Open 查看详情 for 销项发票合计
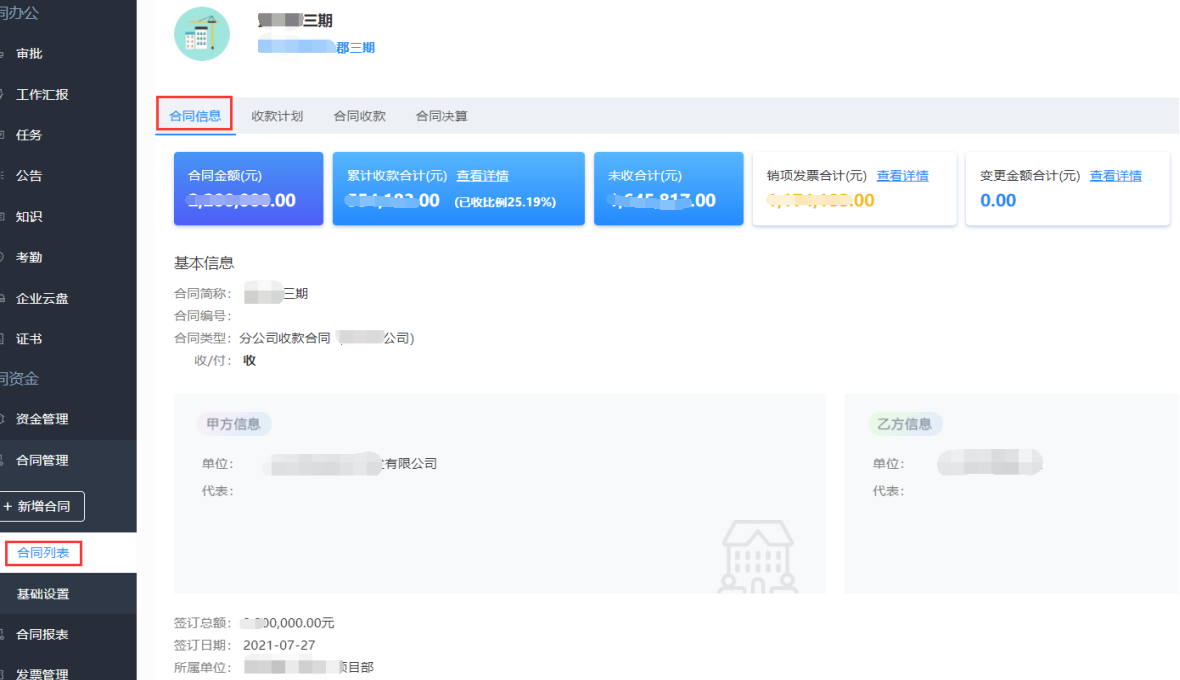This screenshot has width=1180, height=680. click(x=902, y=176)
